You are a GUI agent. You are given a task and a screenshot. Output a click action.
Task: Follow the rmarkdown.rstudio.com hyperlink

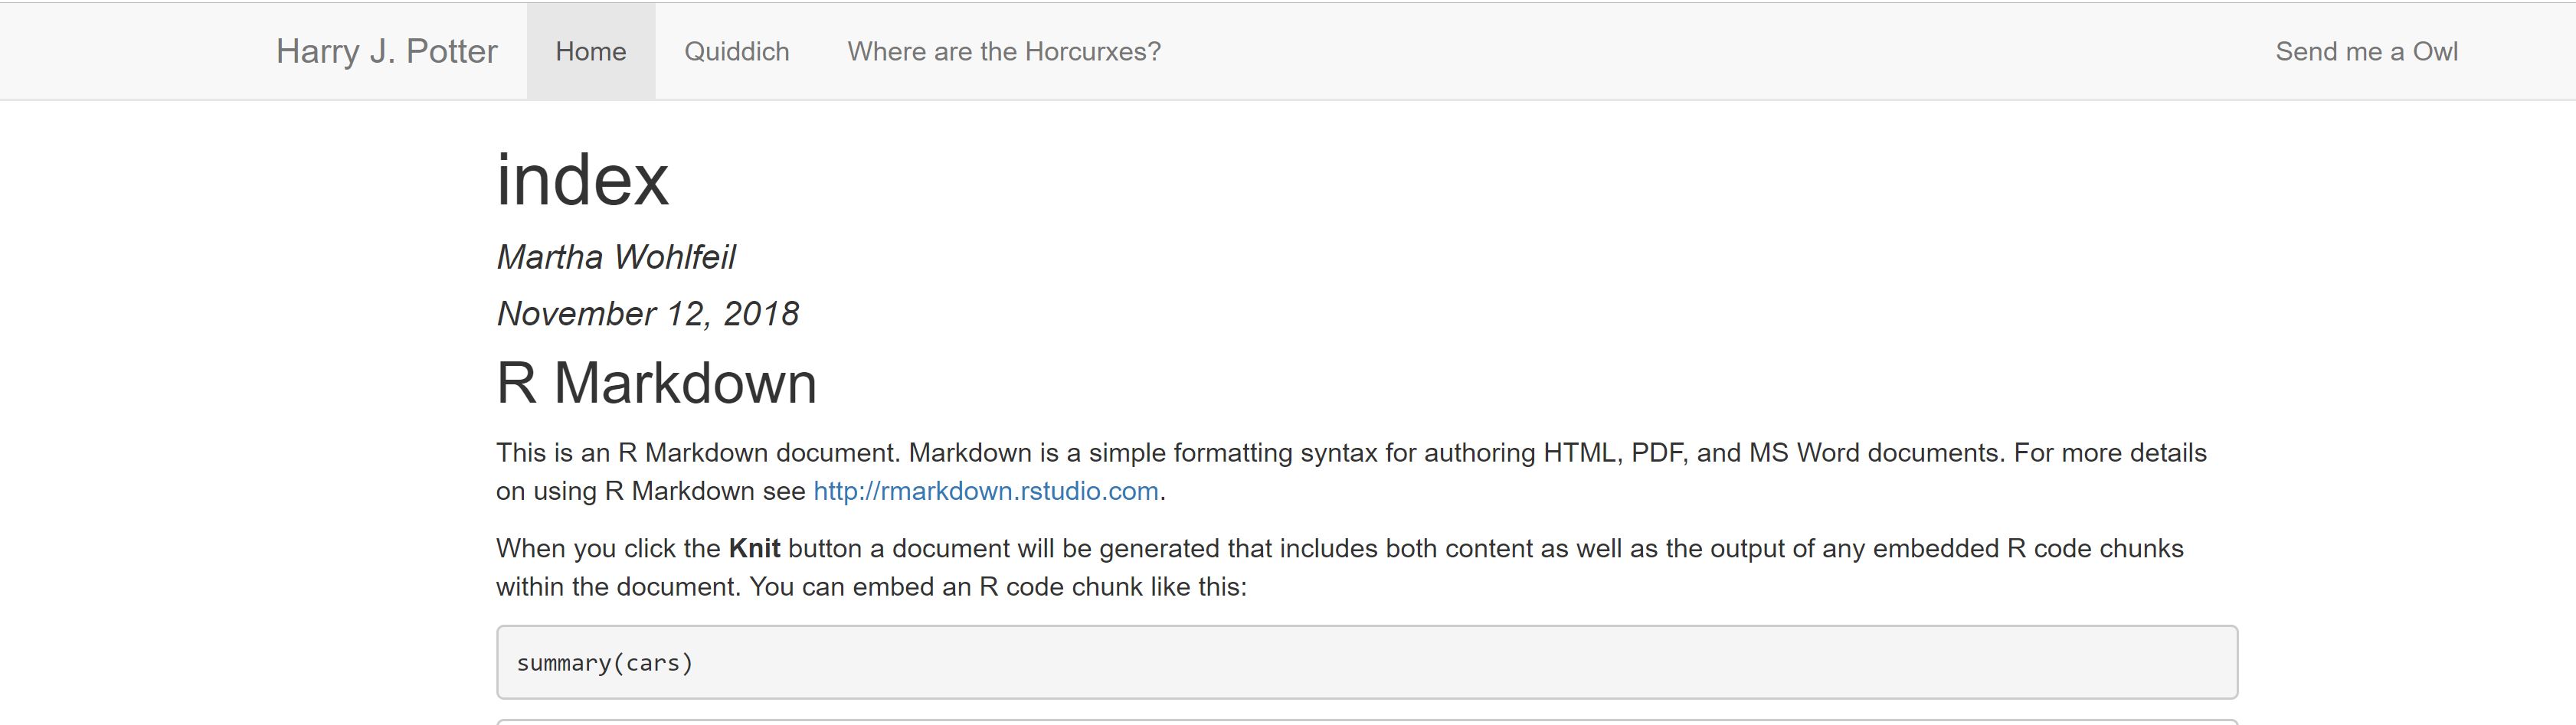[986, 491]
